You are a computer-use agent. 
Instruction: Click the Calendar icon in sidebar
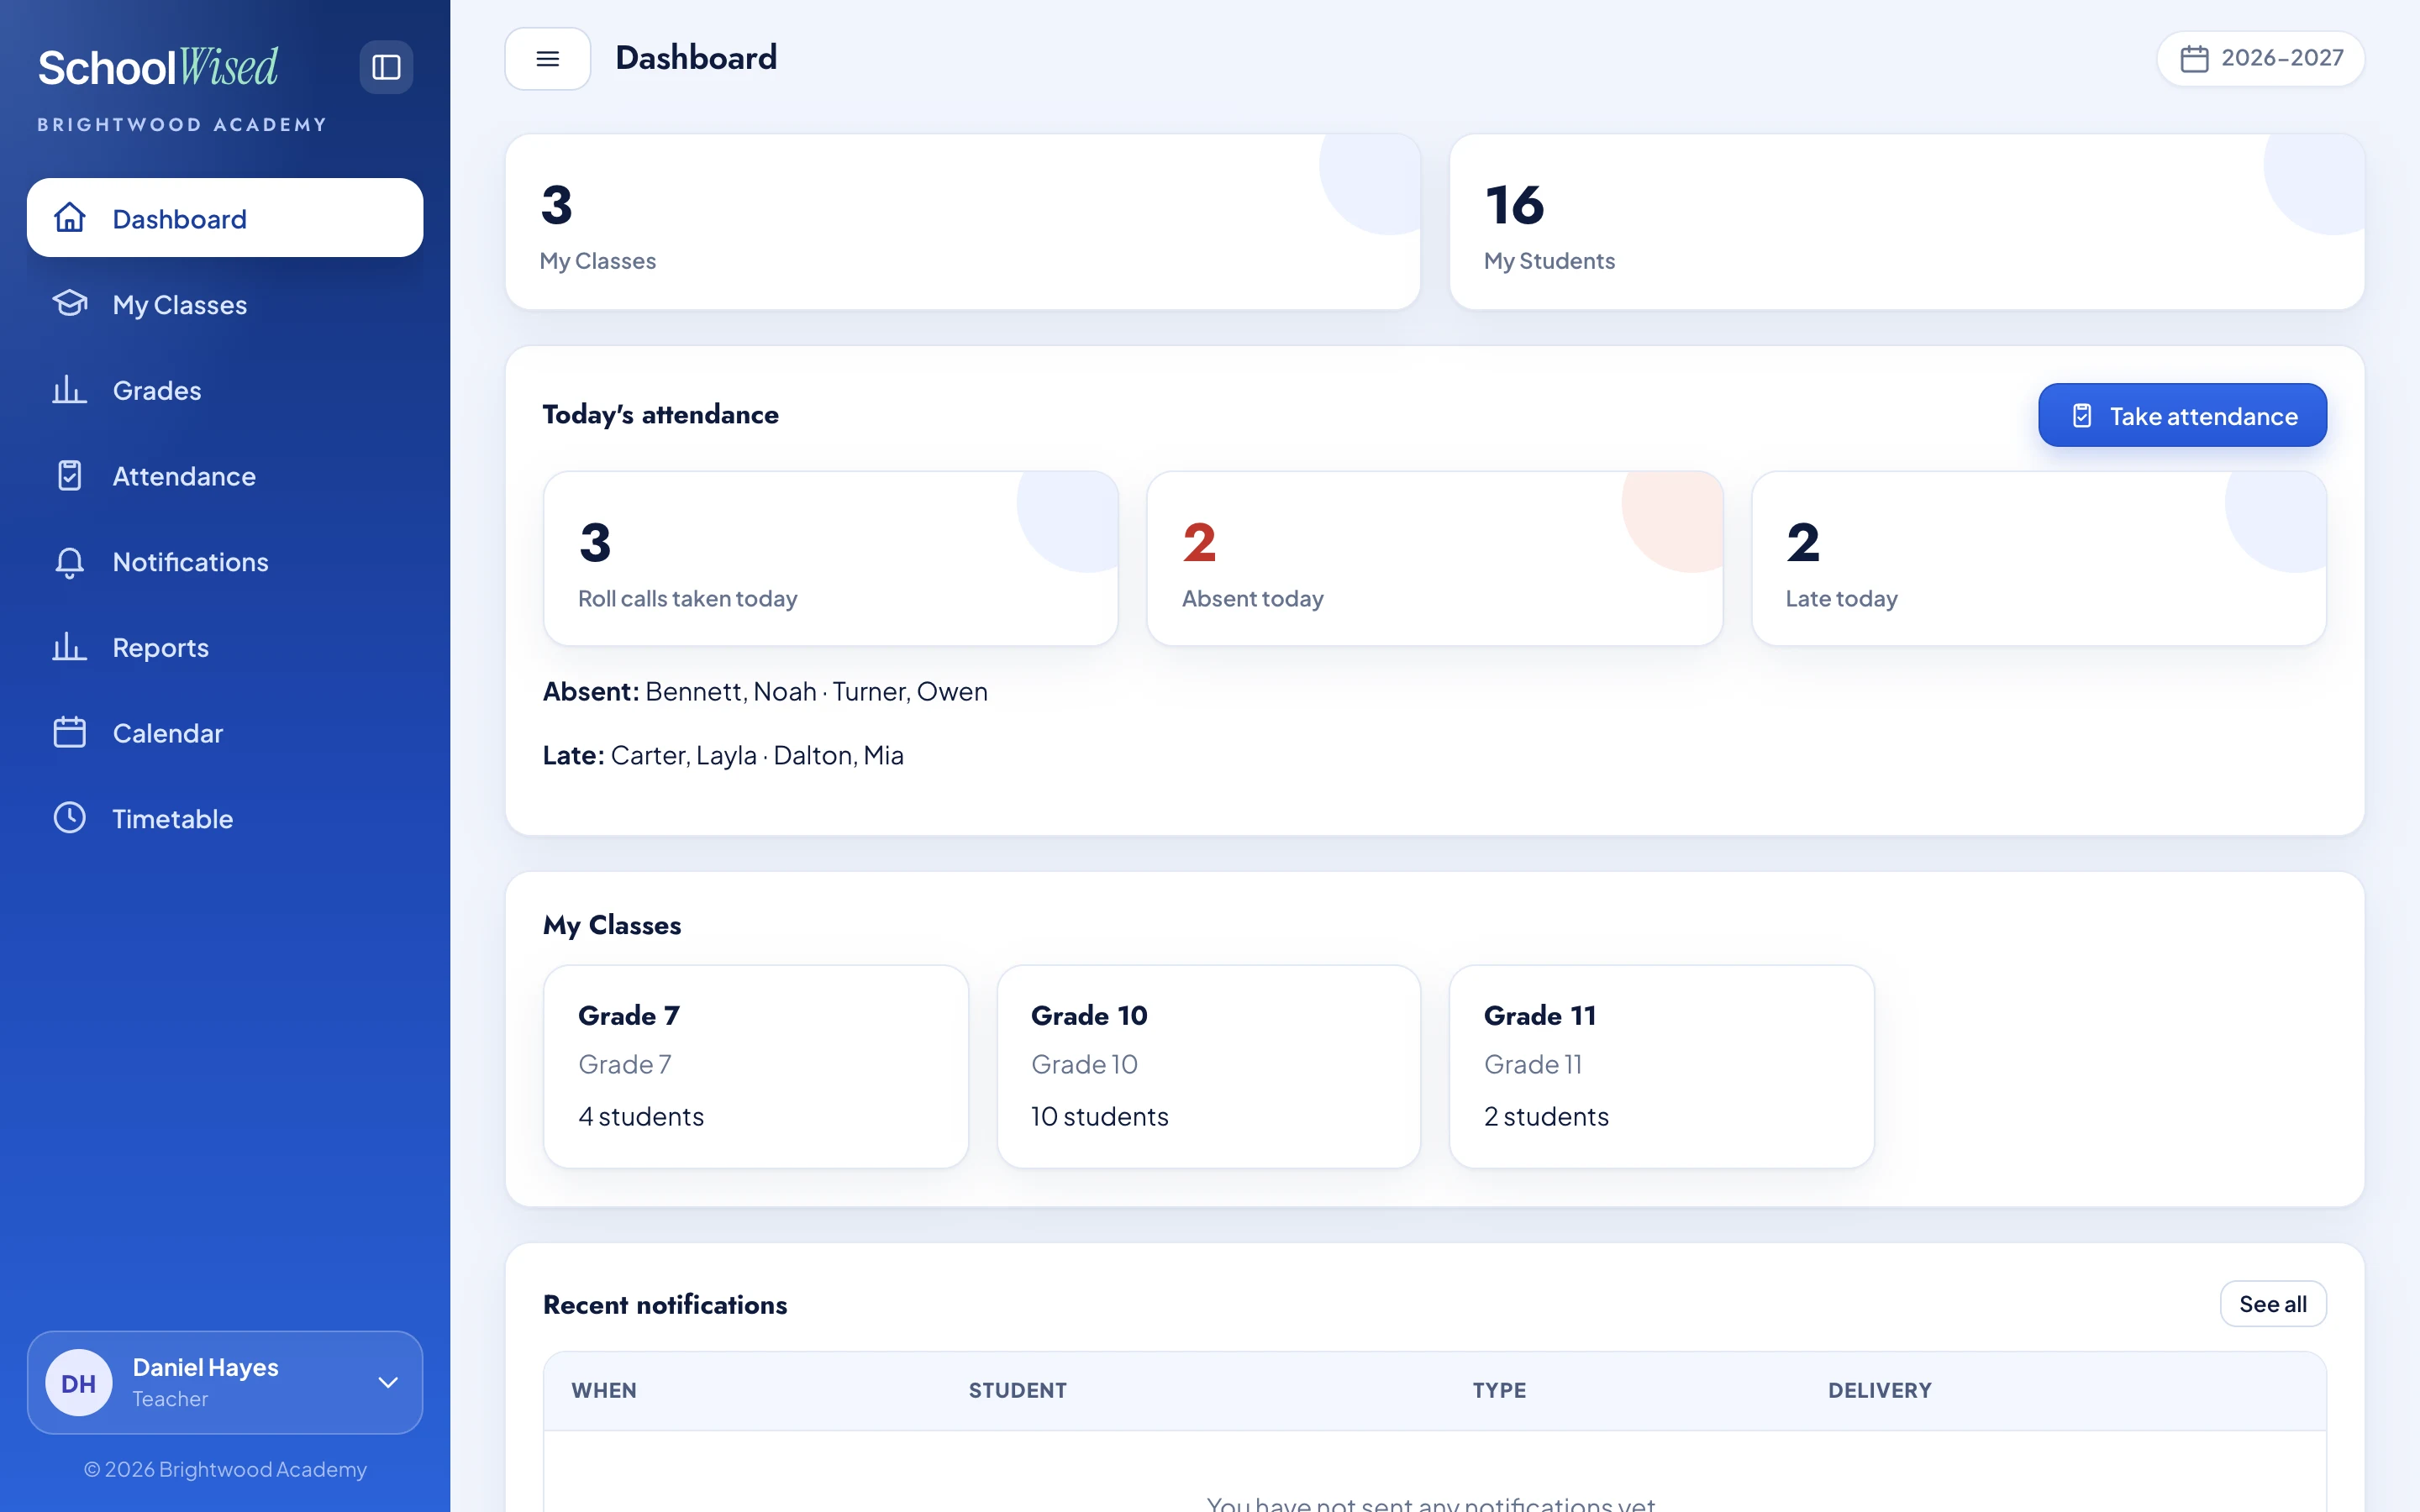(x=70, y=733)
